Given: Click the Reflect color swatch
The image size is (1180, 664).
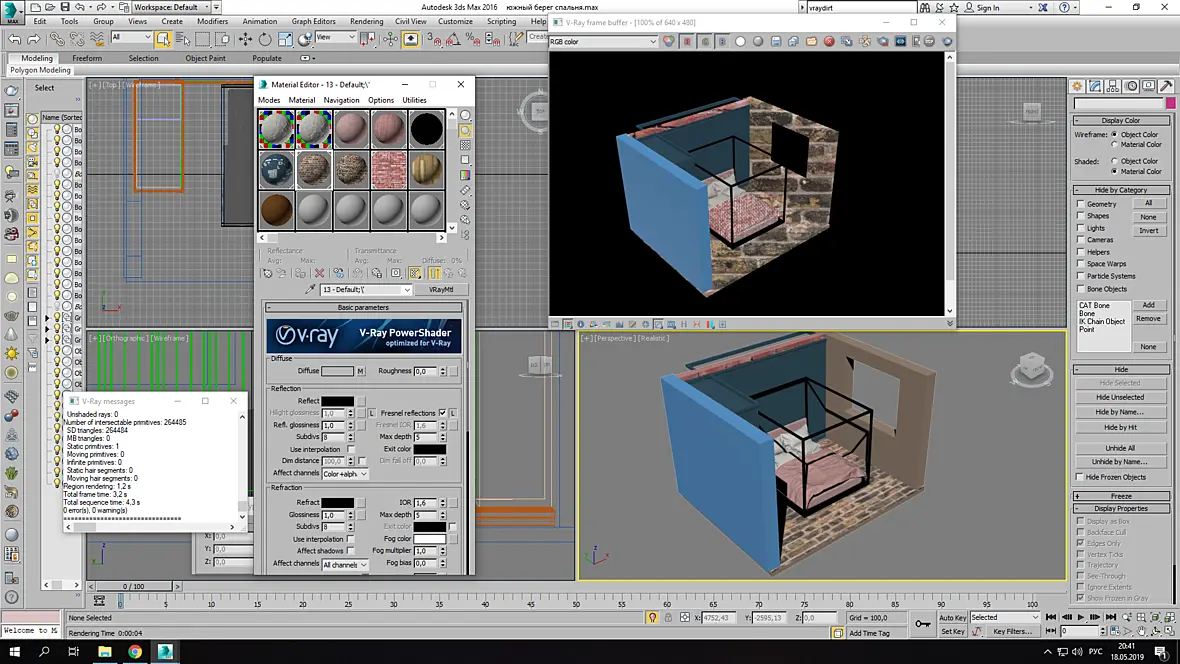Looking at the screenshot, I should tap(337, 401).
